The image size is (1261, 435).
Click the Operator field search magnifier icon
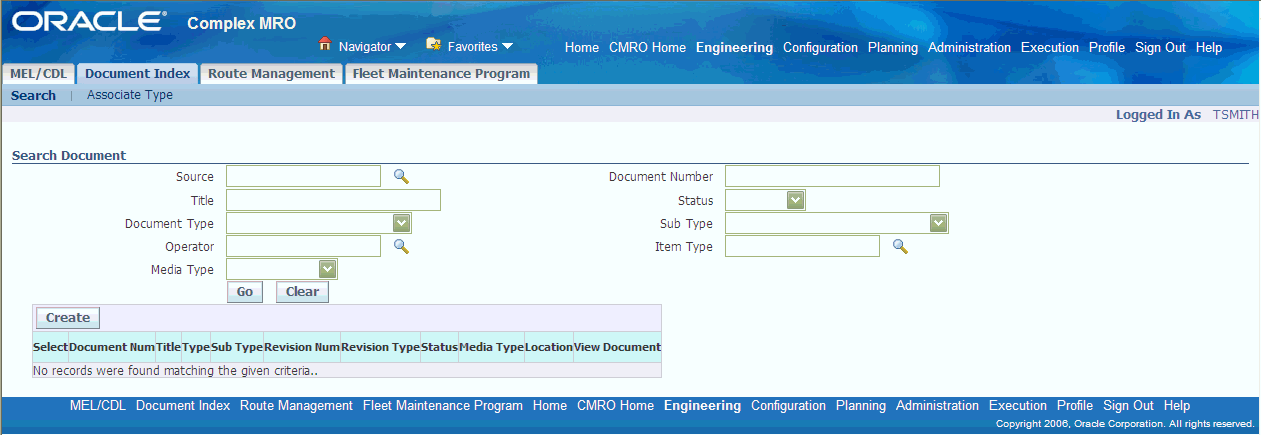401,246
